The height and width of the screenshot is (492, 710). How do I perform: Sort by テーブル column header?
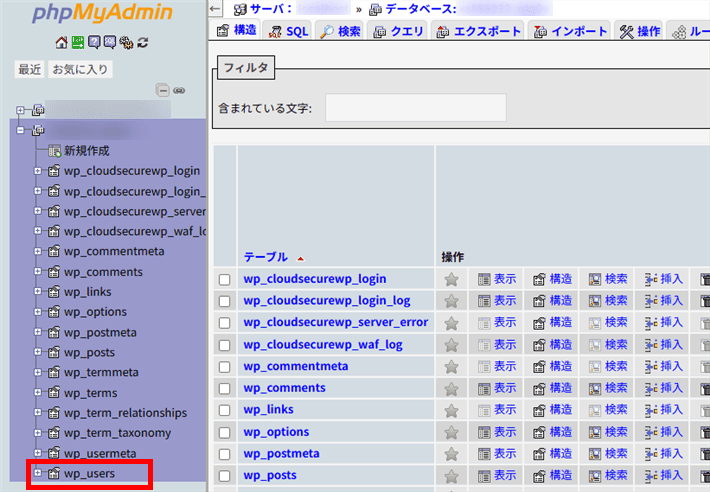click(266, 258)
